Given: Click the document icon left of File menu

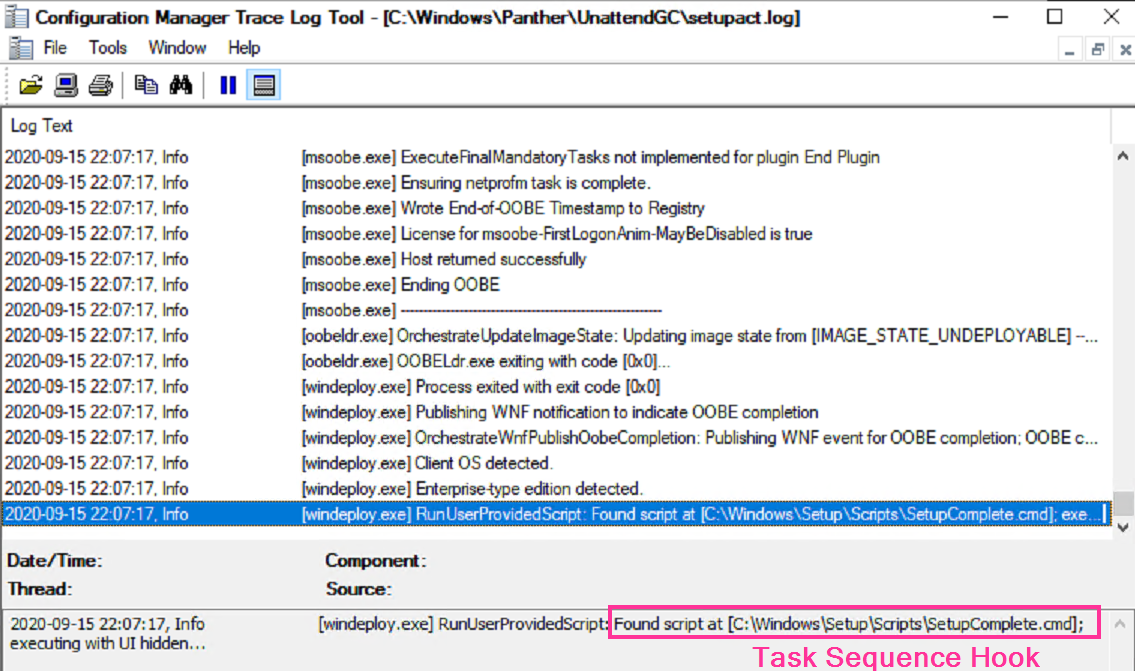Looking at the screenshot, I should click(21, 48).
